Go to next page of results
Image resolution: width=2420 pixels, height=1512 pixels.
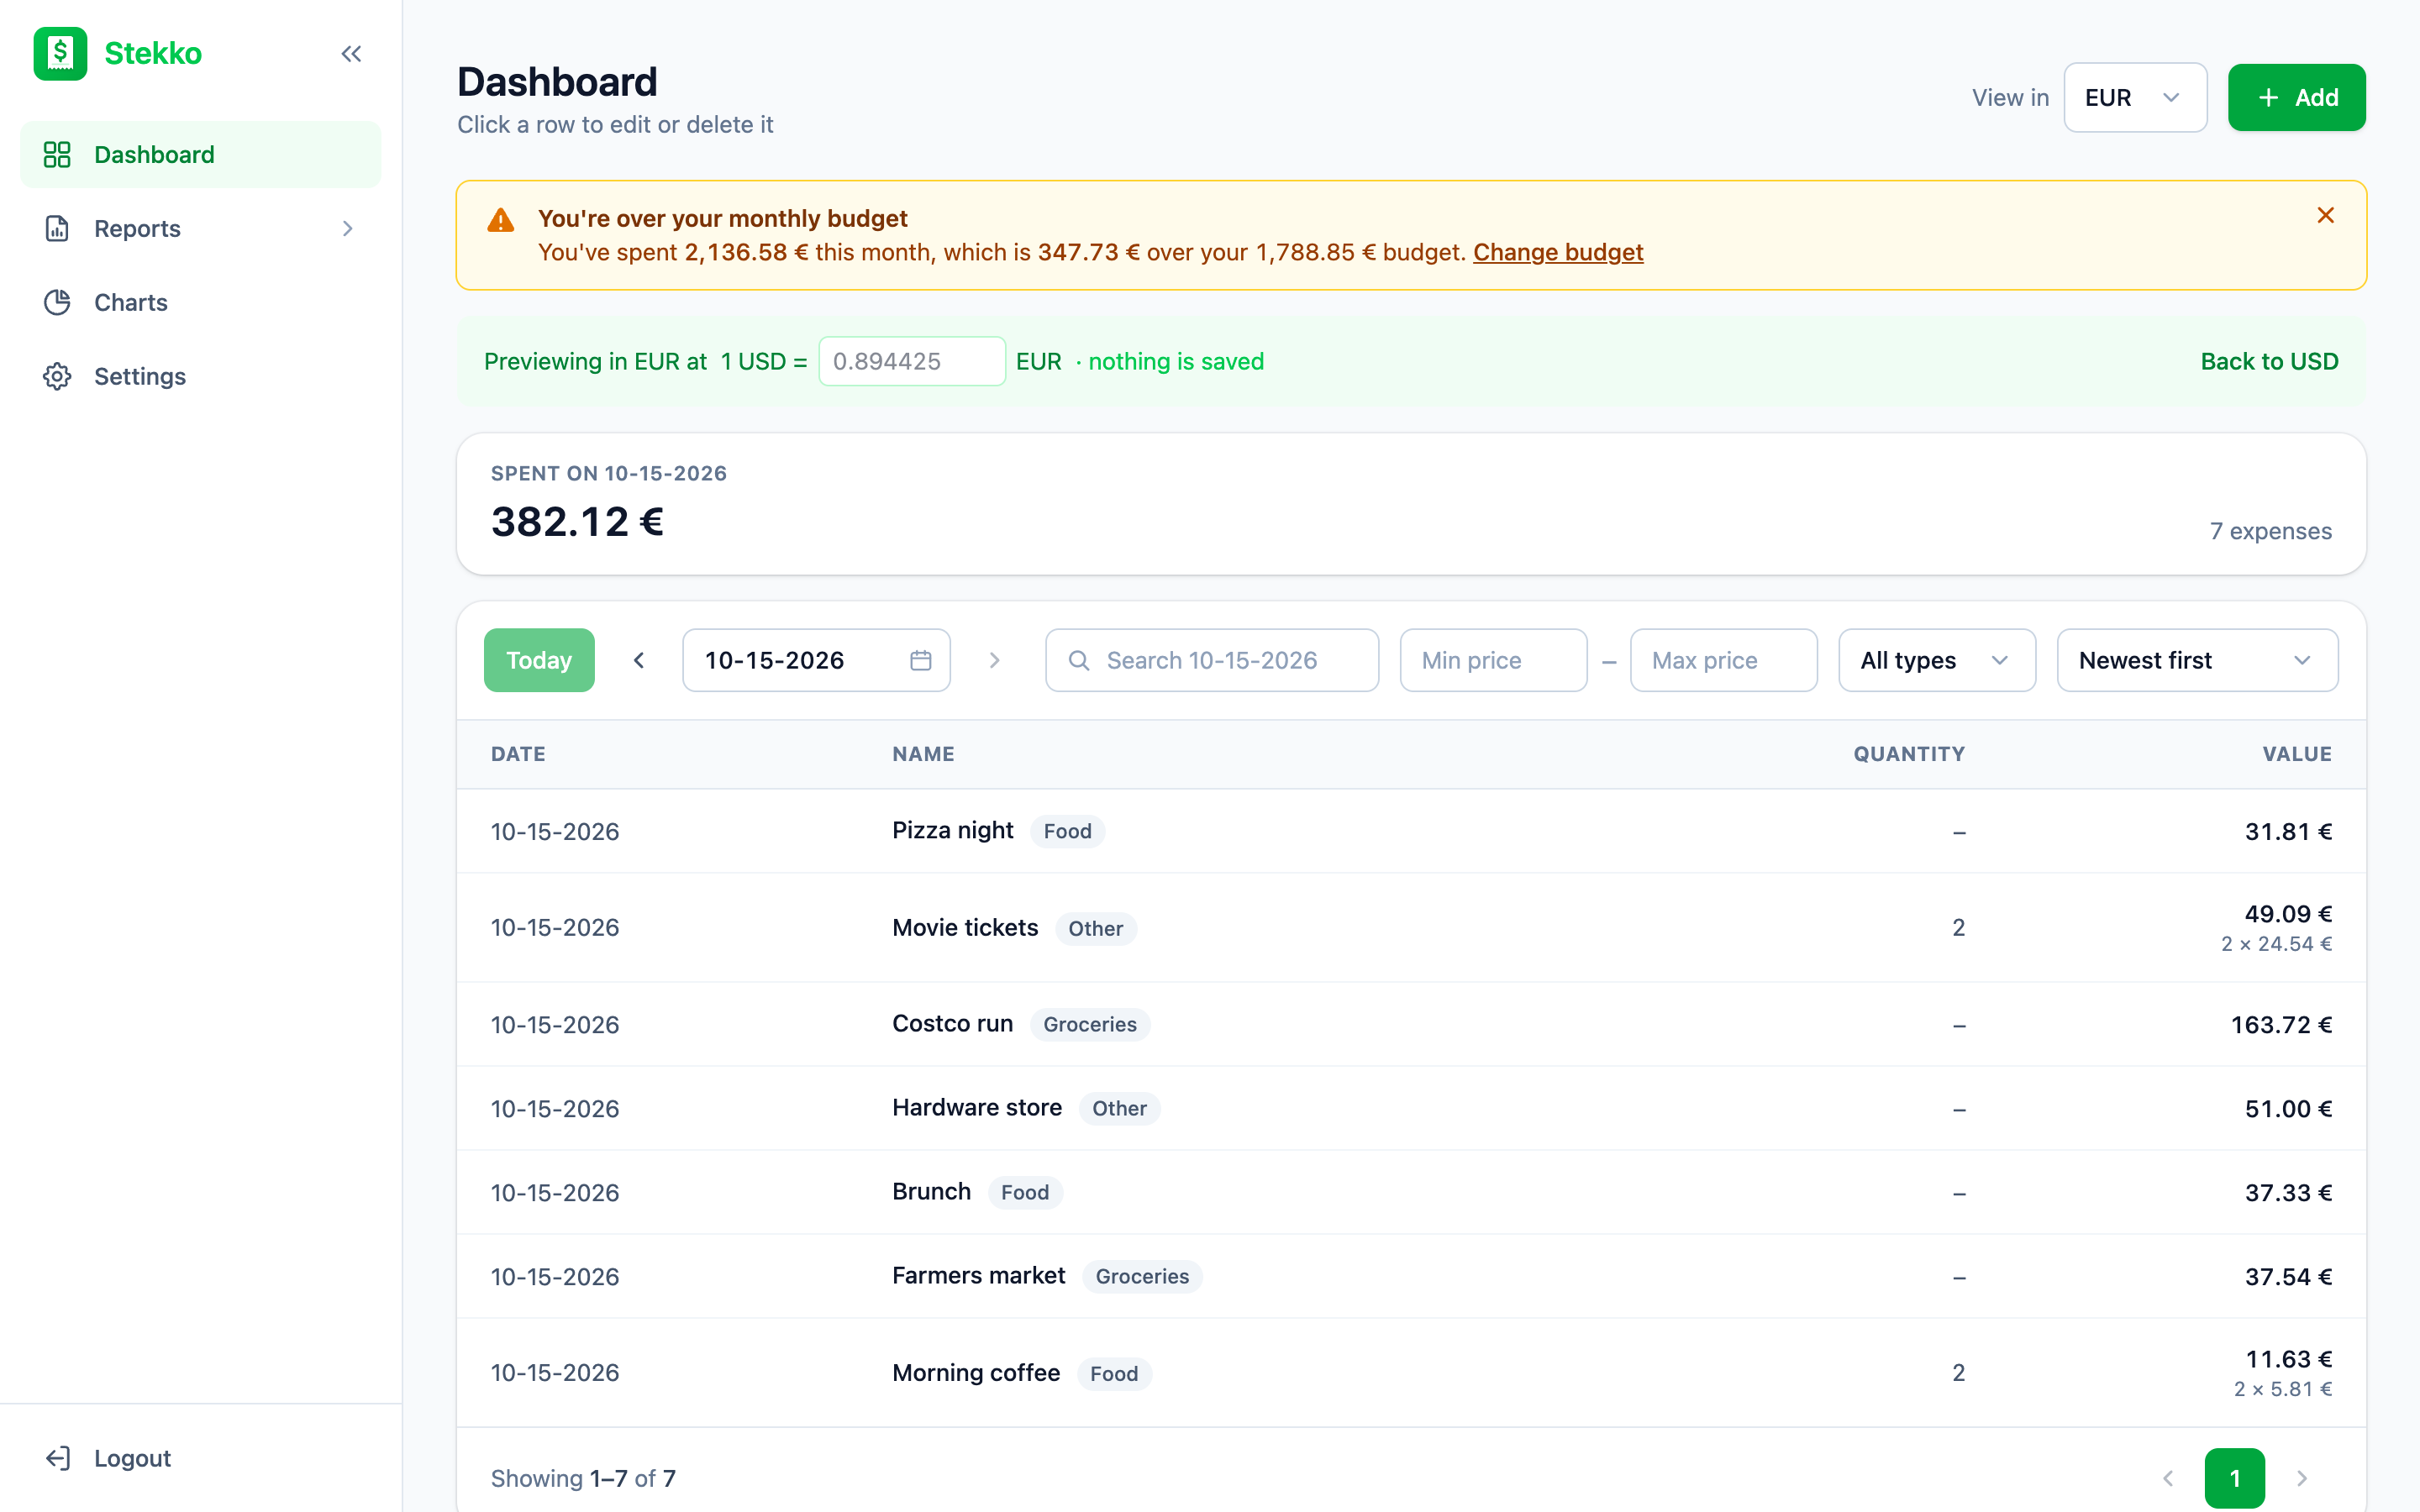tap(2302, 1478)
